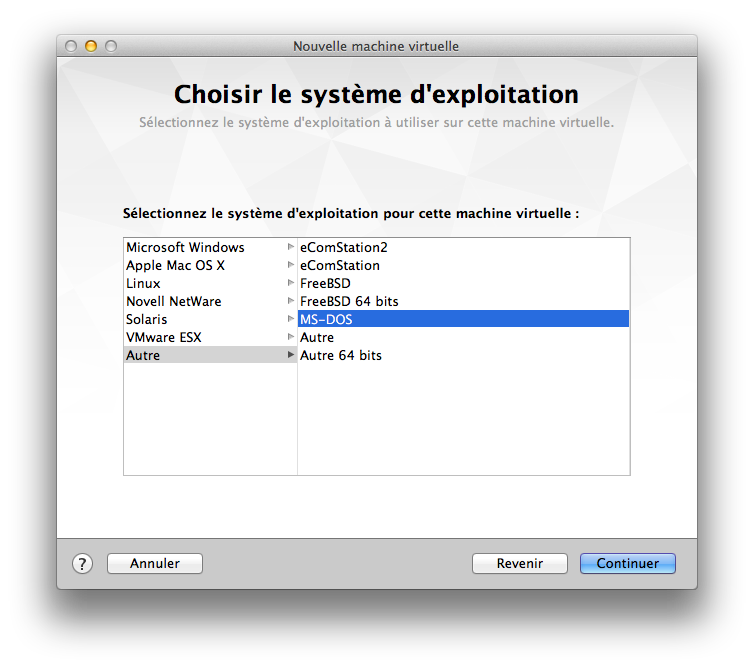Expand arrow next to Linux
Screen dimensions: 754x668
[290, 283]
